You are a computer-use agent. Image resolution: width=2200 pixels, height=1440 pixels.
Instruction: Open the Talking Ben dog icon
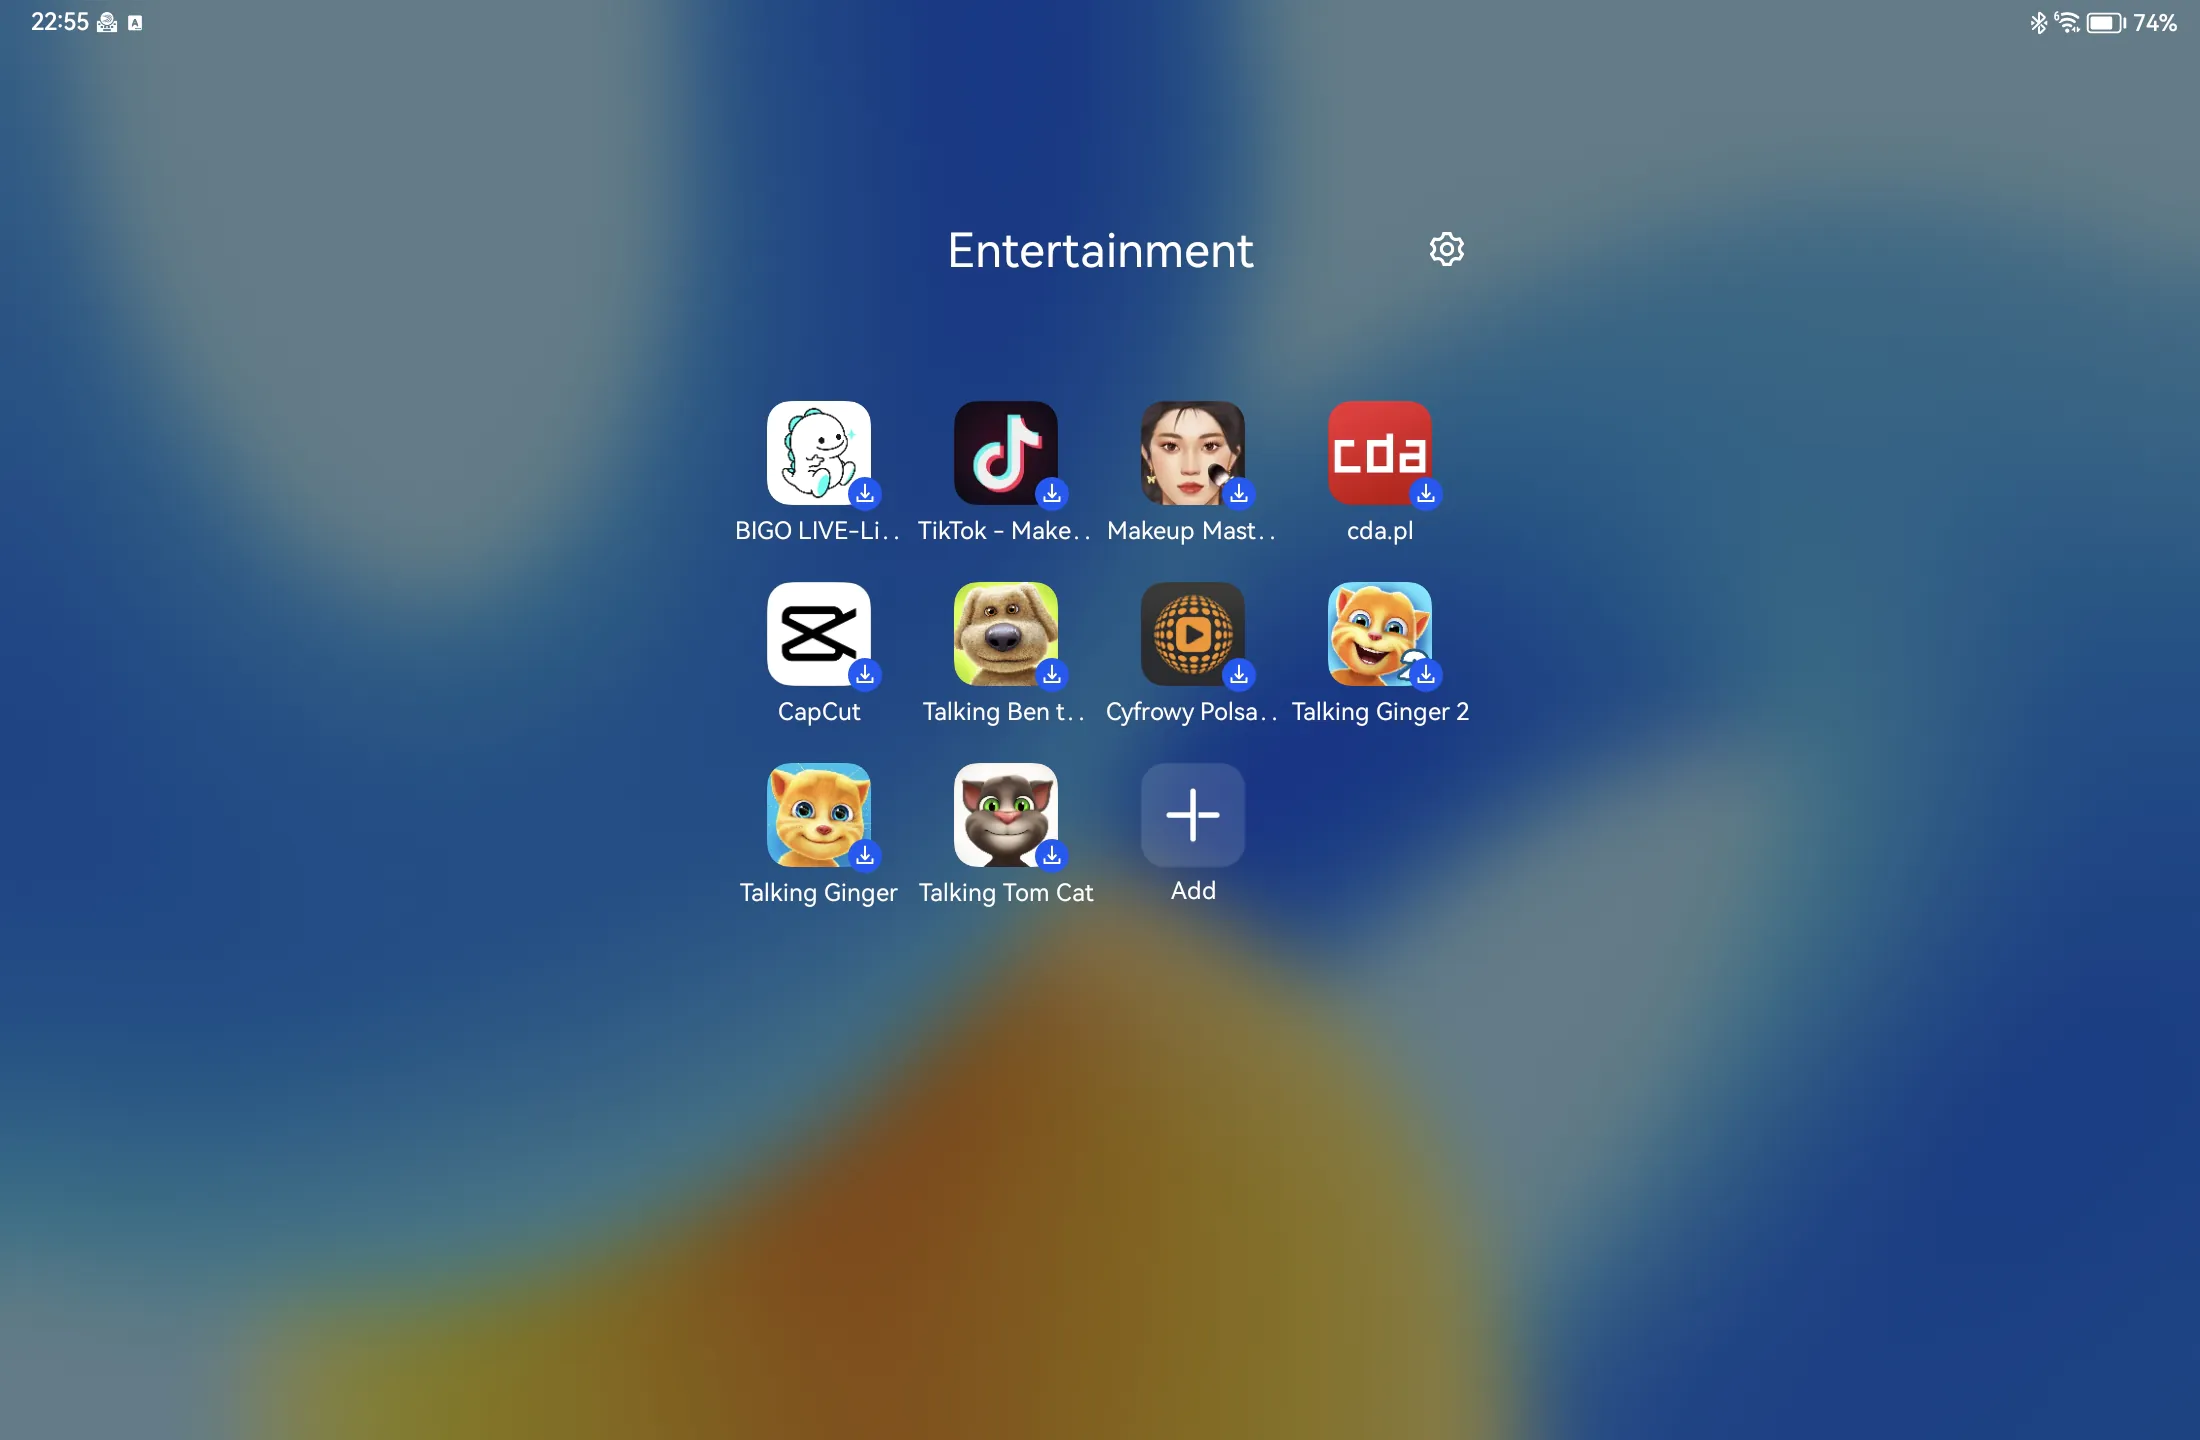1006,634
